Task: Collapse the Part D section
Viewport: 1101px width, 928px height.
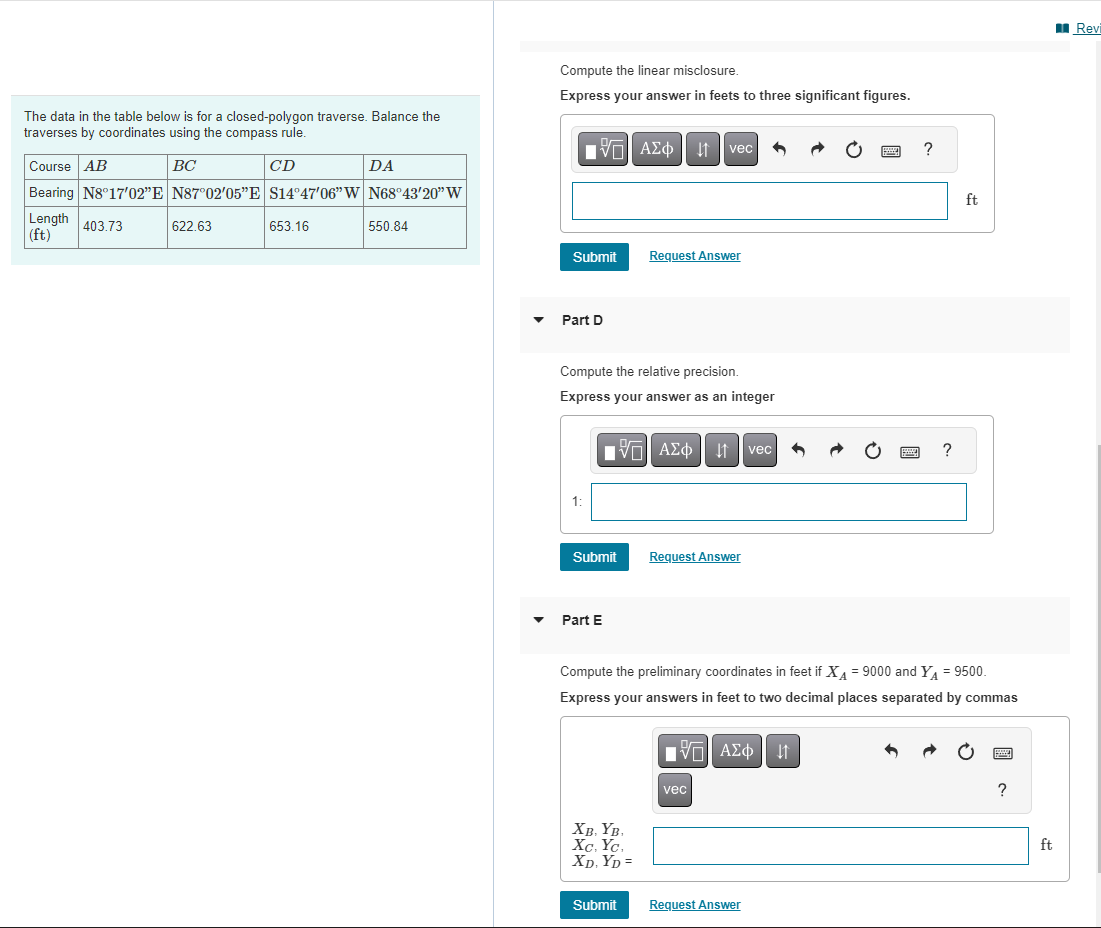Action: click(x=538, y=320)
